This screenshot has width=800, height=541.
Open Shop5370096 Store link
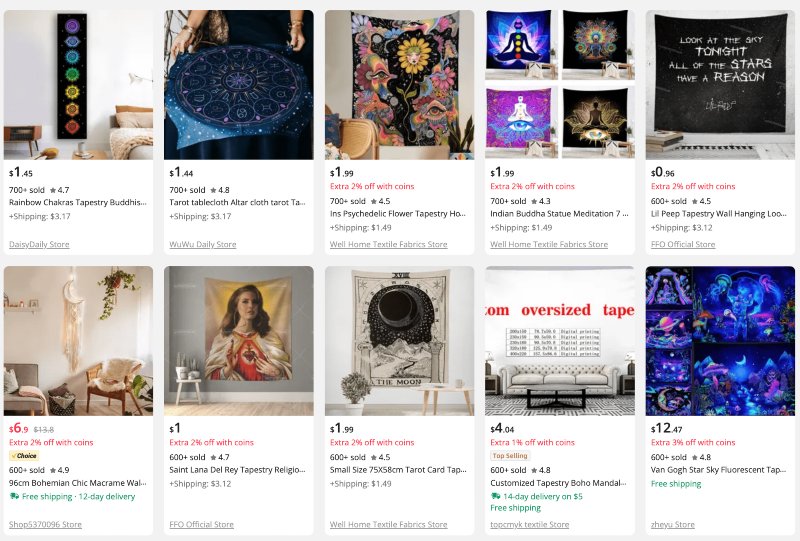45,524
